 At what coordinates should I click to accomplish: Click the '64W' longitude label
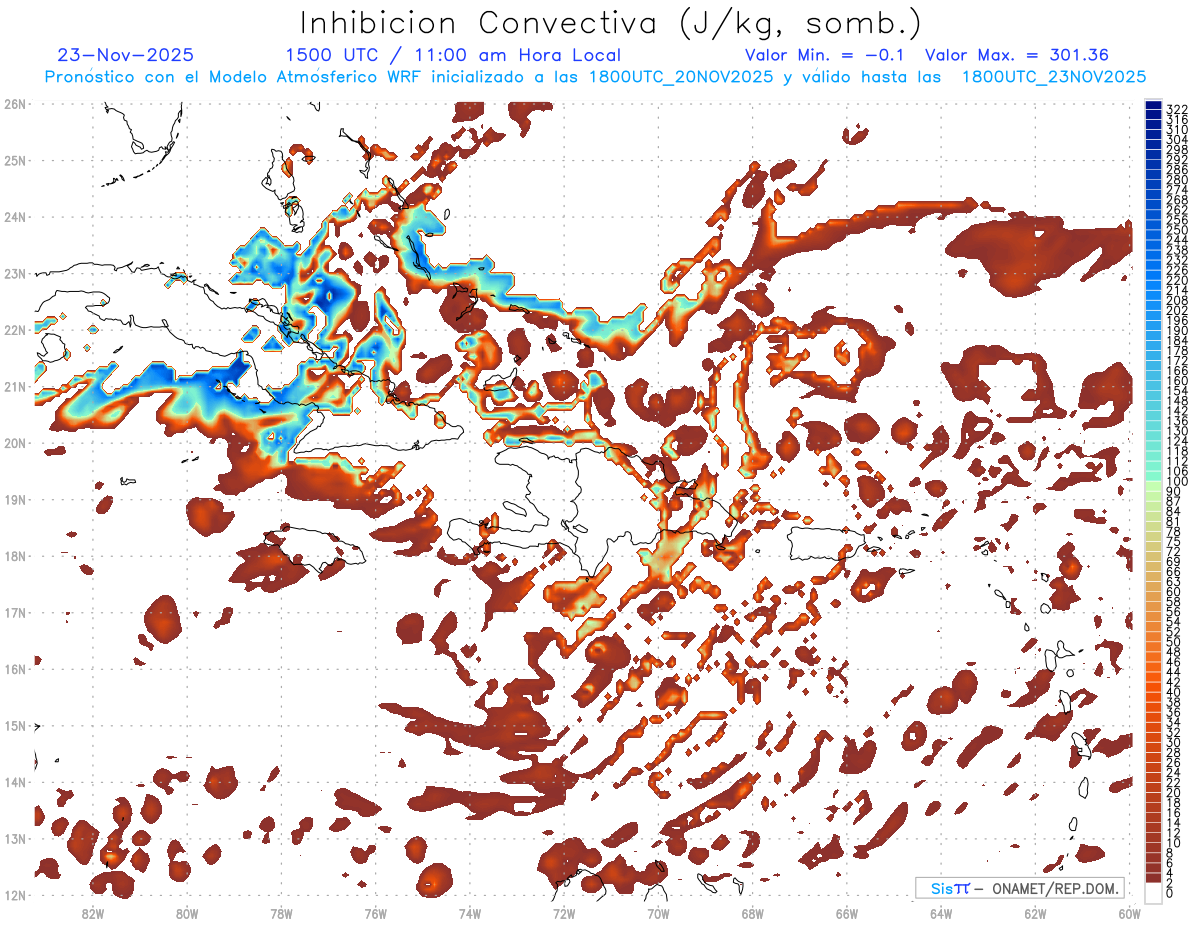(x=941, y=913)
